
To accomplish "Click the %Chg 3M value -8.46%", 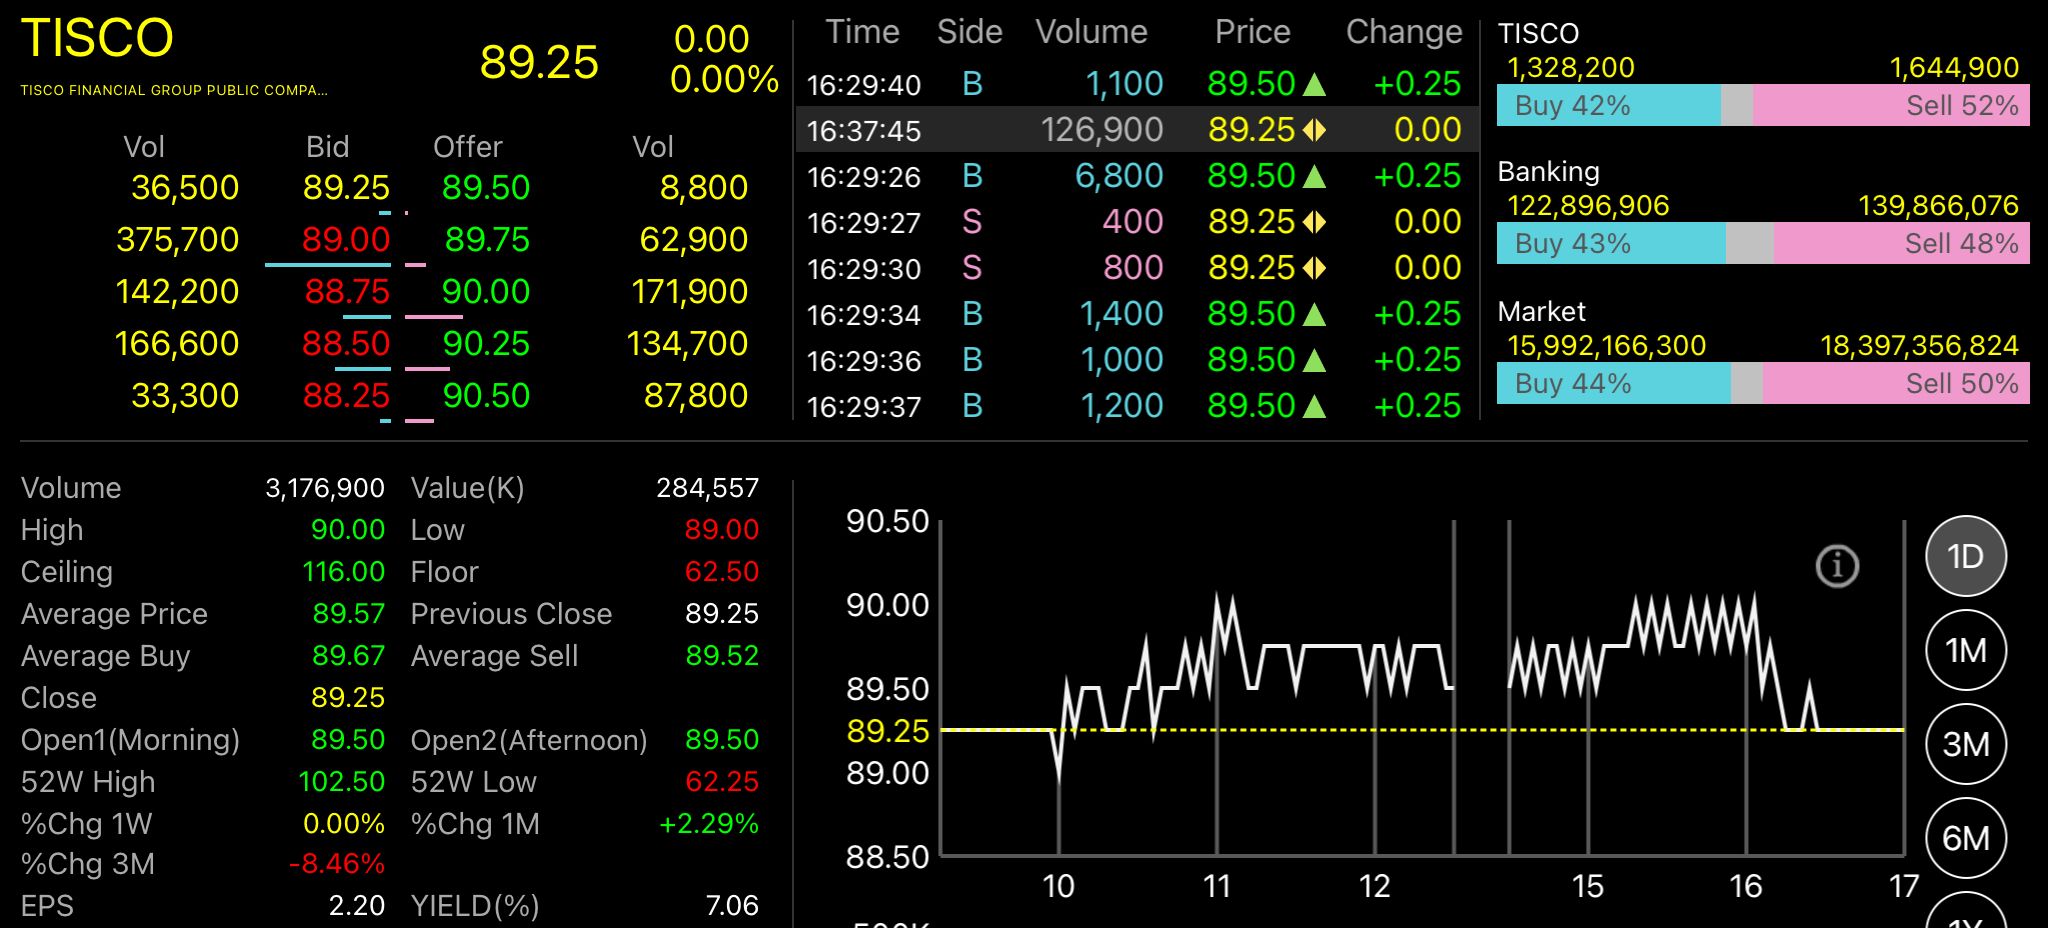I will (x=336, y=863).
